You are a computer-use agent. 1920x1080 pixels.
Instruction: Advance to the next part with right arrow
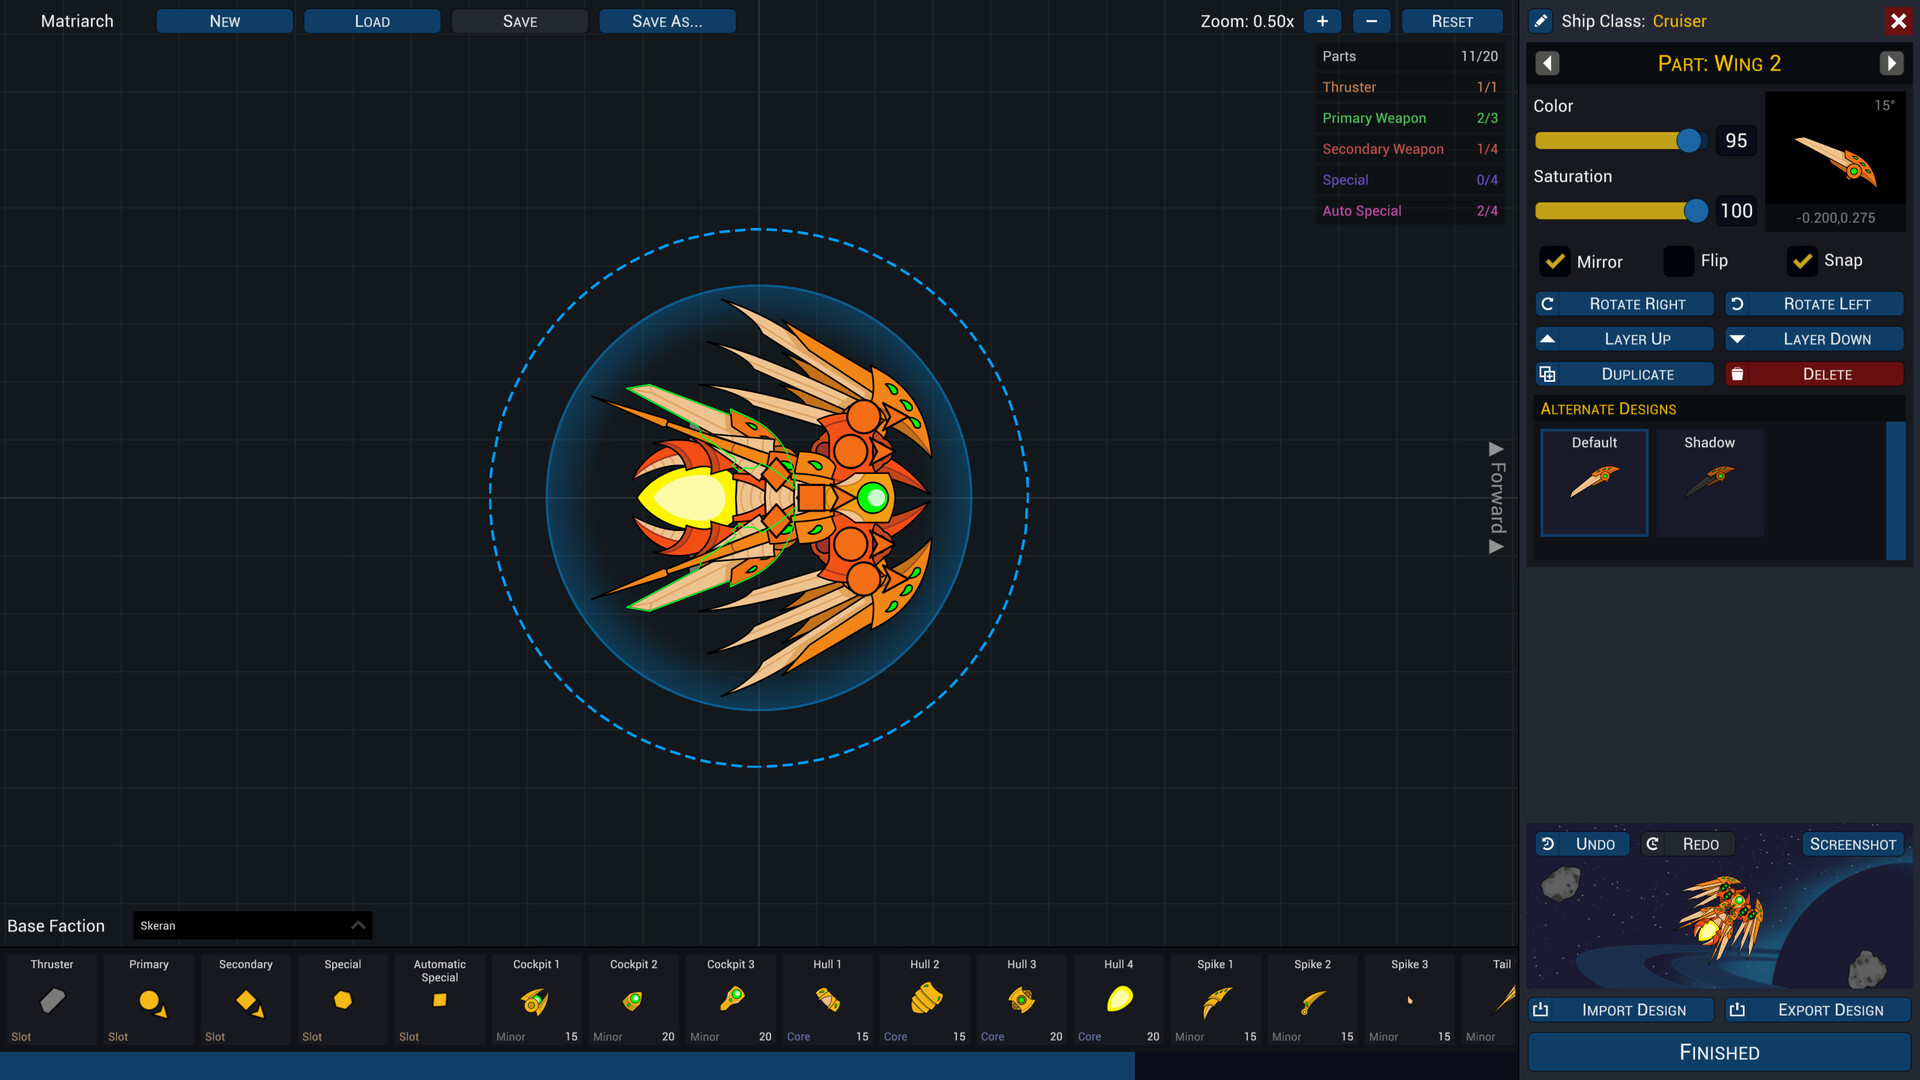tap(1891, 63)
